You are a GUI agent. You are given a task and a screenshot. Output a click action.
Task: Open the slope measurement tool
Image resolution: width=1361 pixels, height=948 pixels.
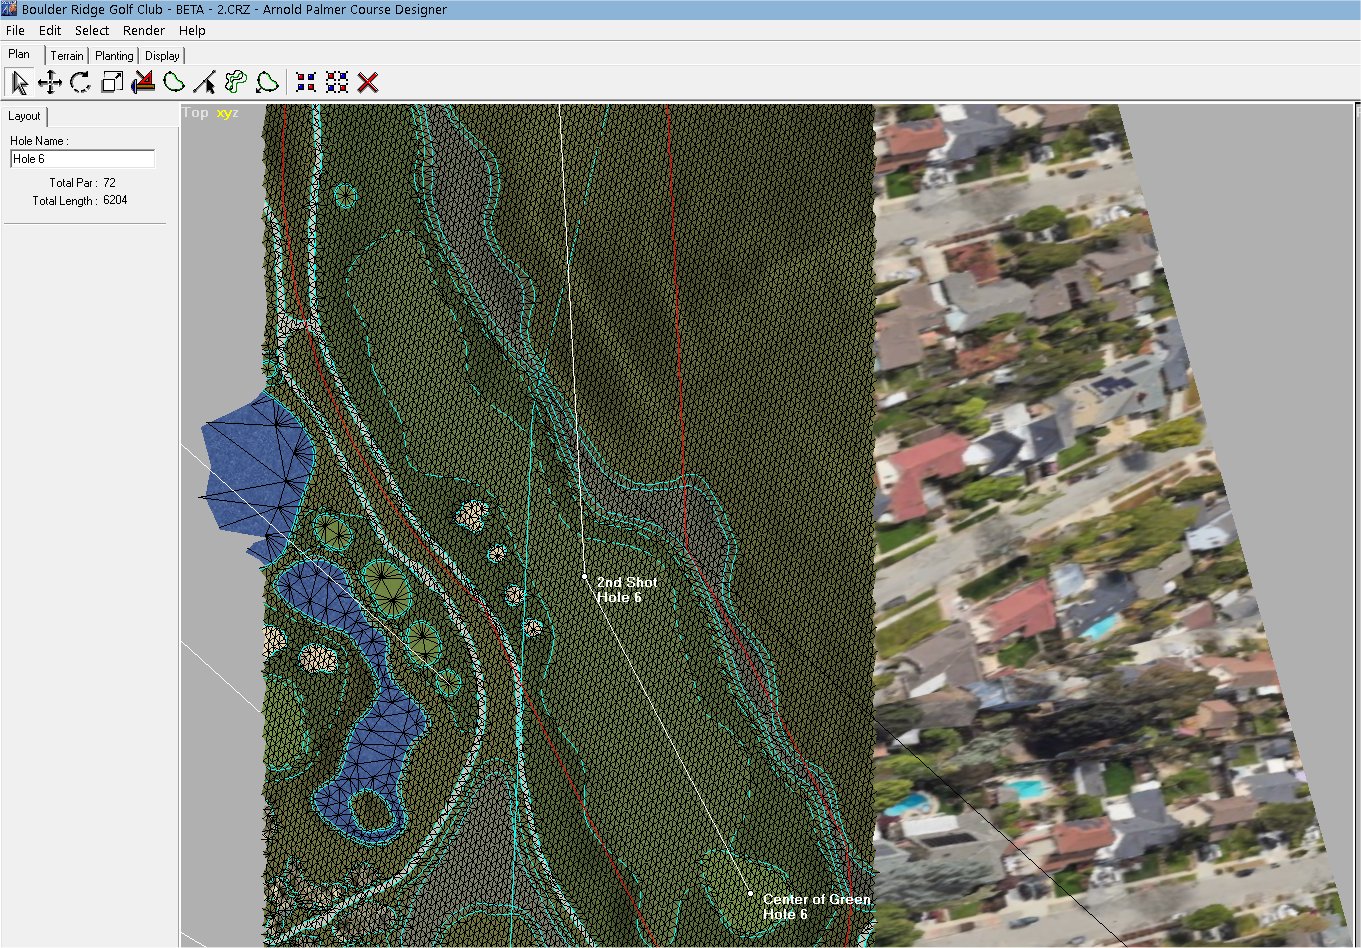[x=142, y=82]
